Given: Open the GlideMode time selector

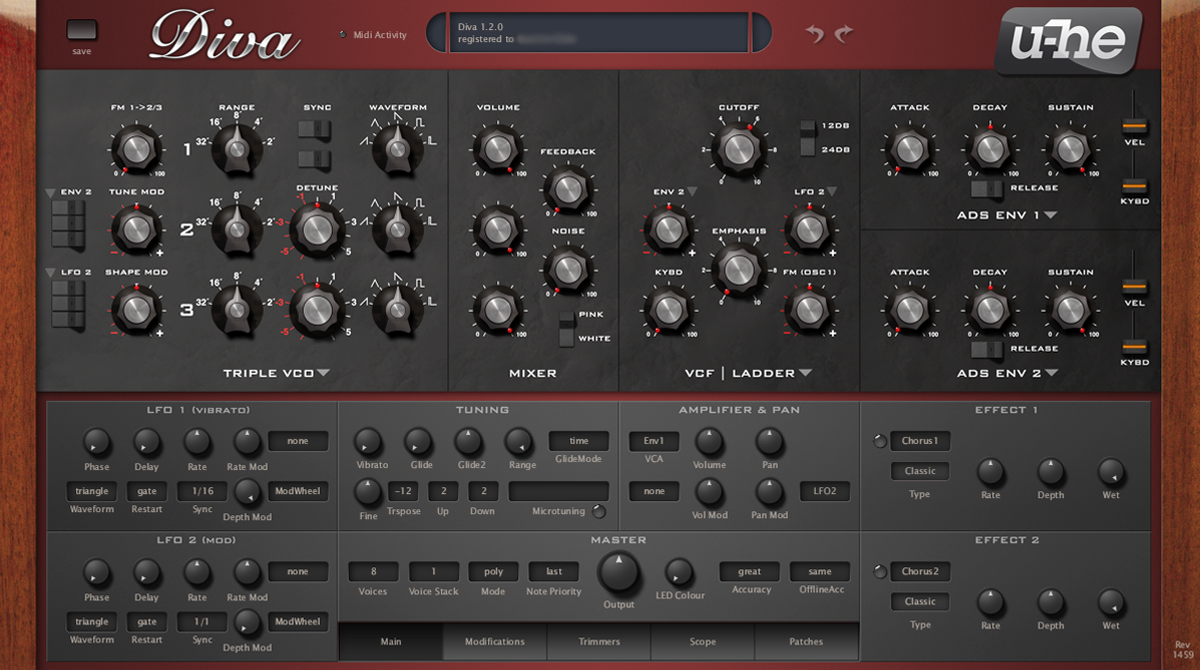Looking at the screenshot, I should coord(578,441).
